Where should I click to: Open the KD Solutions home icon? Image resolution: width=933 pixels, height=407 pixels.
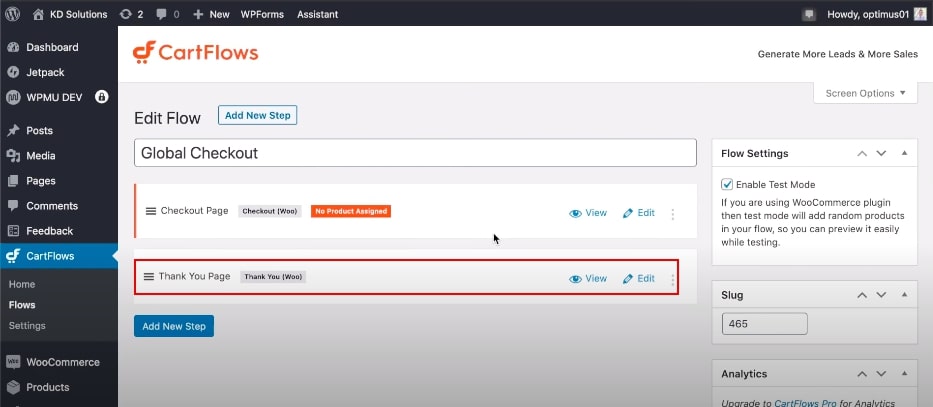pyautogui.click(x=39, y=14)
